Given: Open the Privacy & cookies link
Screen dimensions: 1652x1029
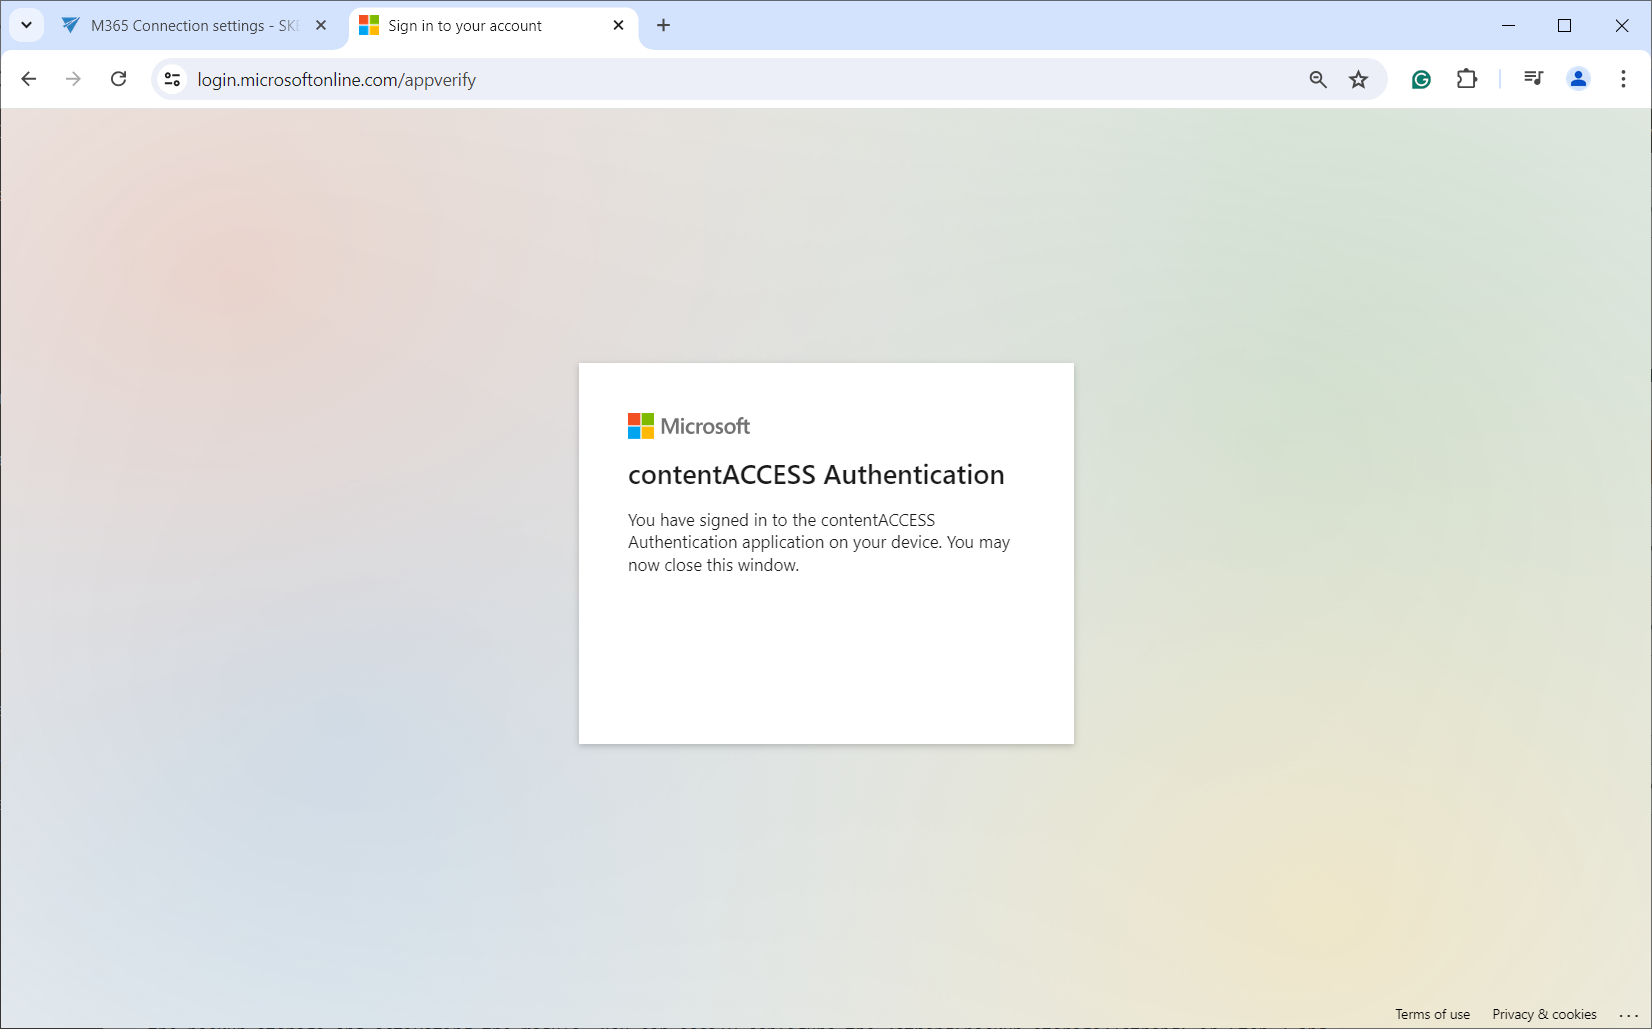Looking at the screenshot, I should [1544, 1014].
